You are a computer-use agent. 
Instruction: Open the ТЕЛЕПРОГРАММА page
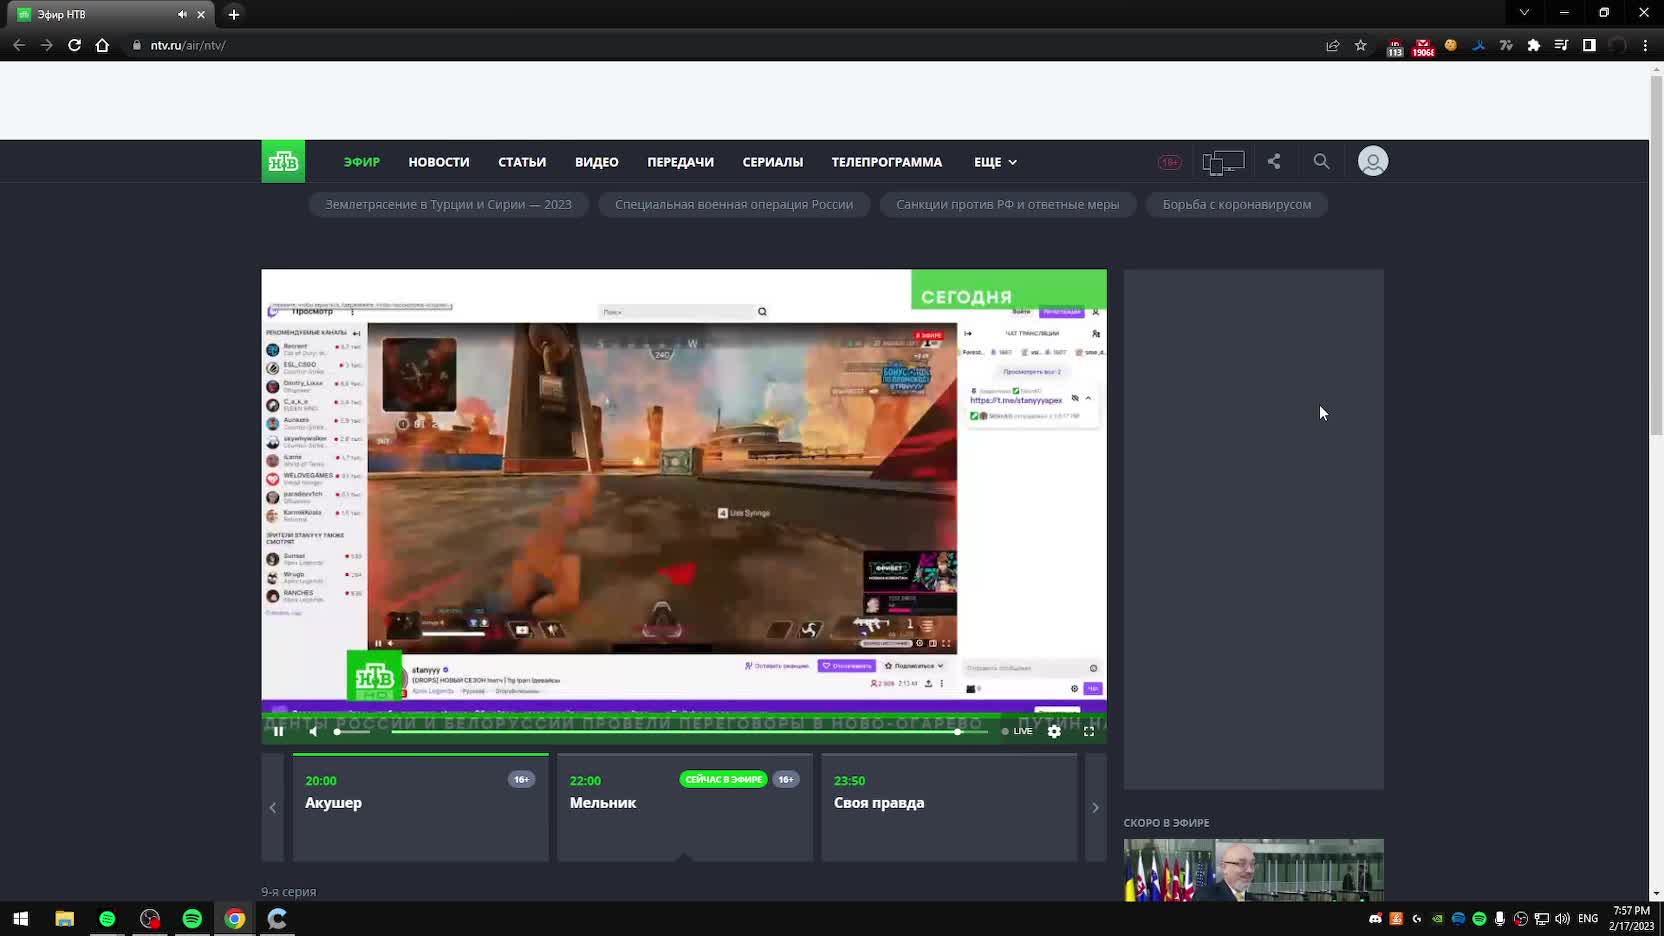pyautogui.click(x=887, y=162)
